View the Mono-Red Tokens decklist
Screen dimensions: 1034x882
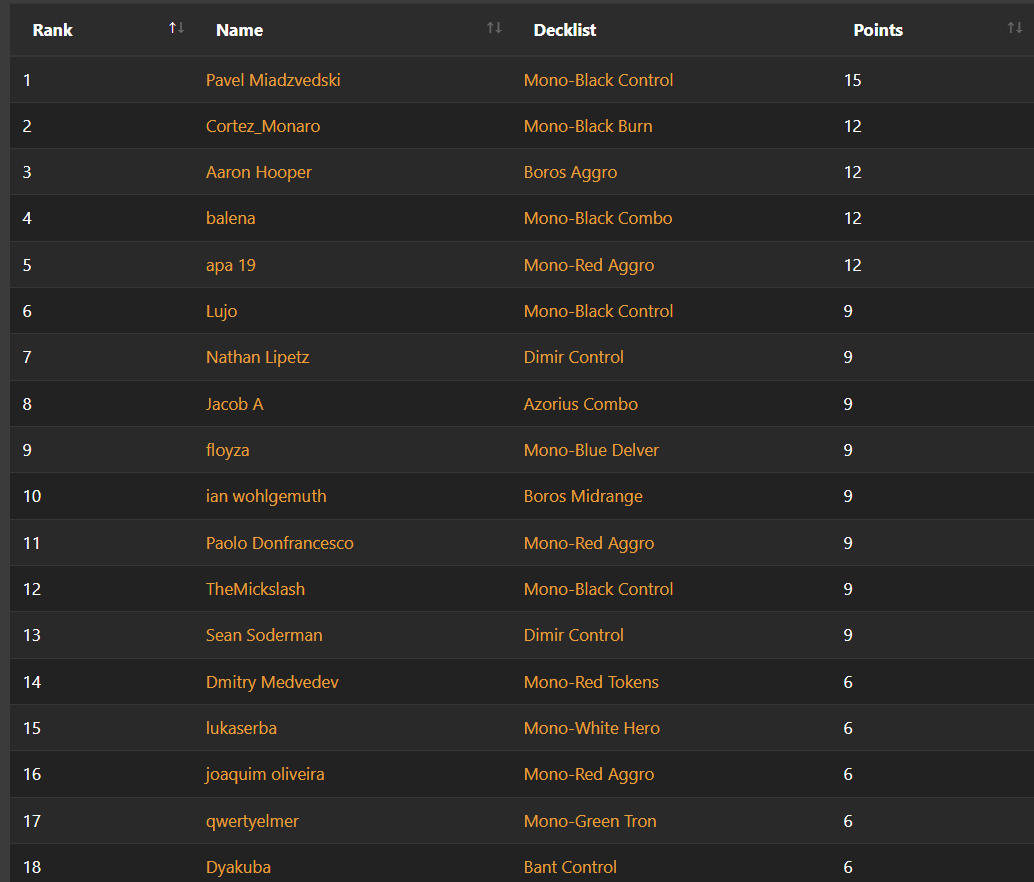pos(591,682)
